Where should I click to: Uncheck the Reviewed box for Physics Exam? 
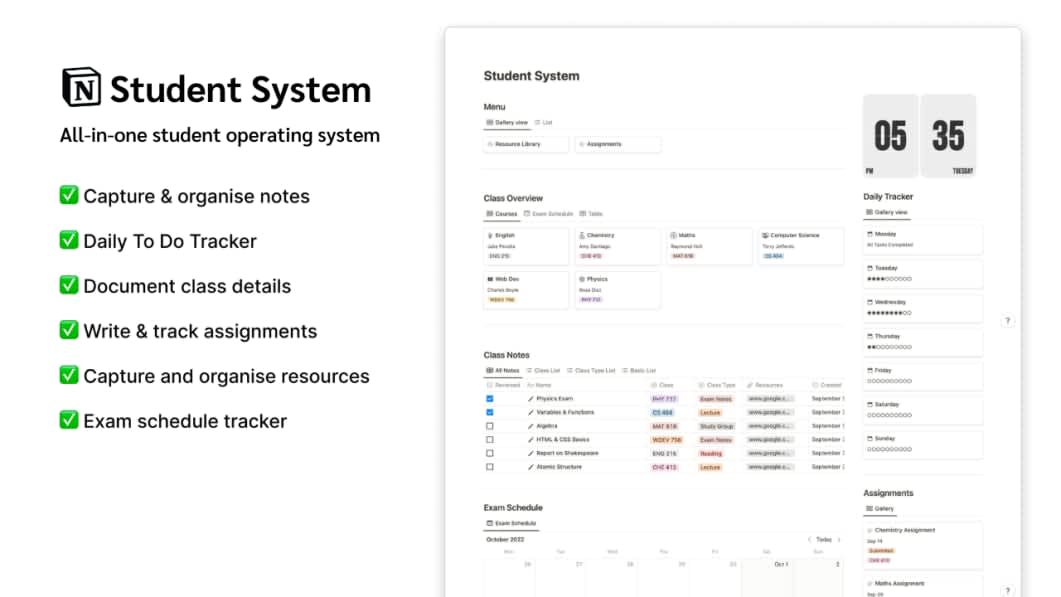490,397
